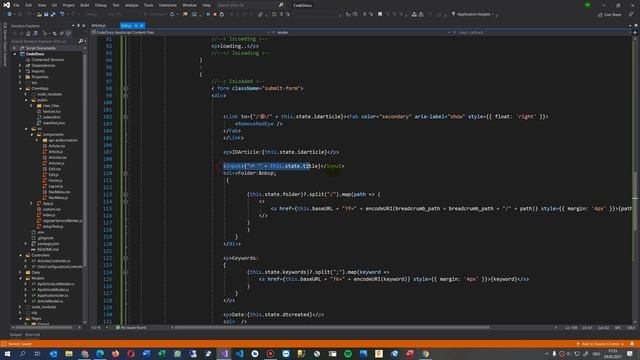Screen dimensions: 640x360
Task: Switch to the Article.js editor tab
Action: tap(98, 25)
